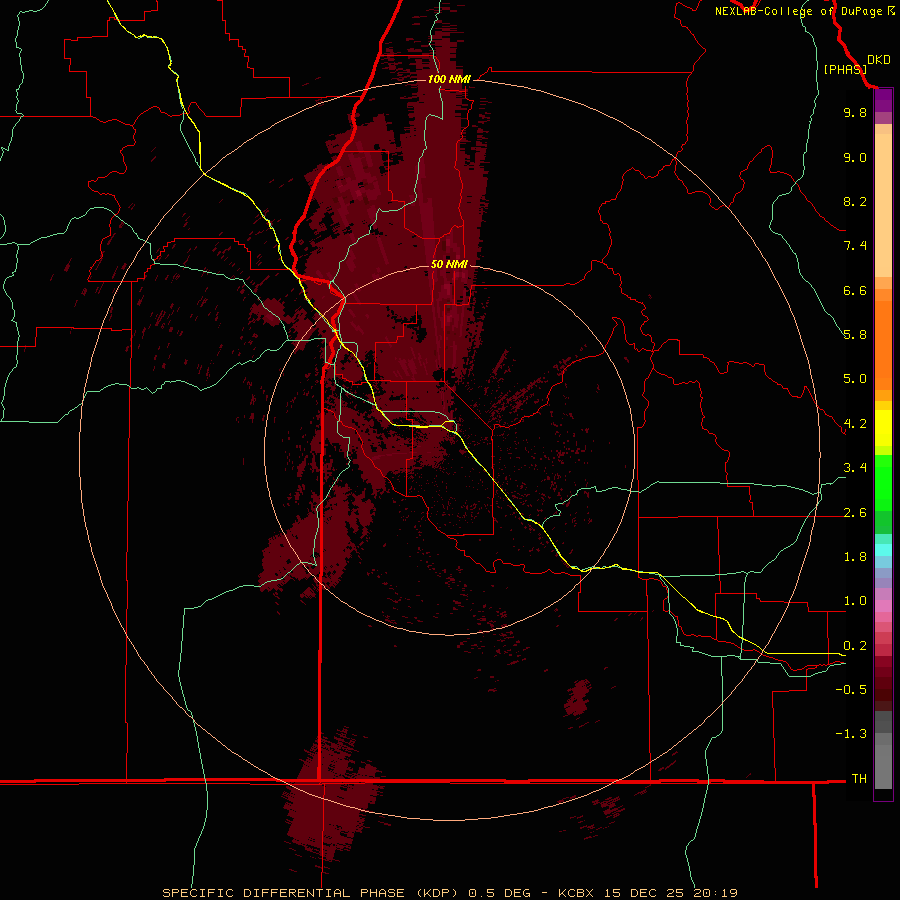Select the 6.6 scale value

pyautogui.click(x=855, y=290)
